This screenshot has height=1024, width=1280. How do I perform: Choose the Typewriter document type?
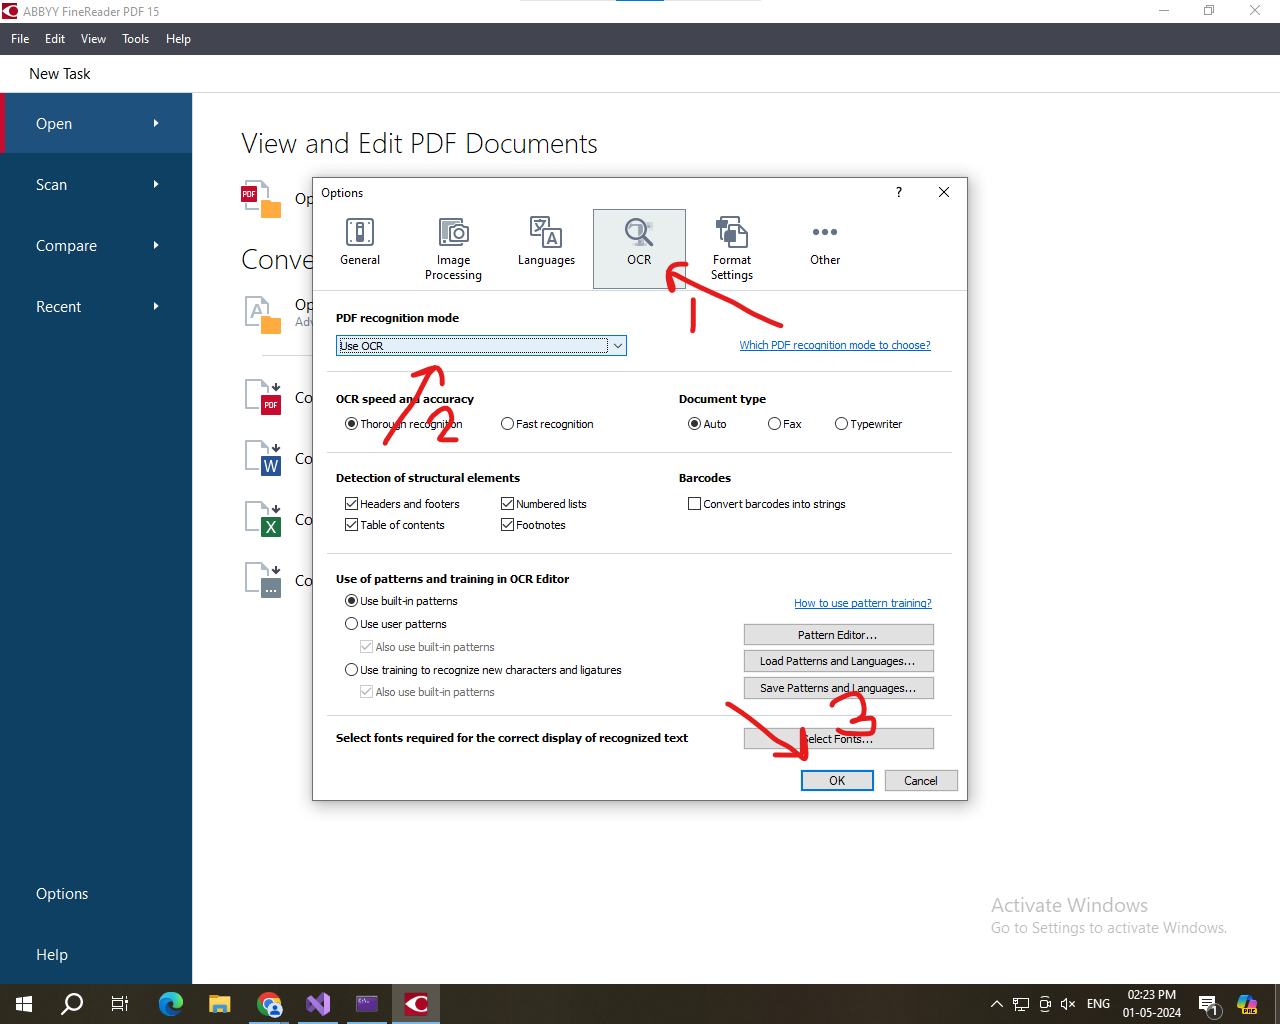[x=841, y=424]
